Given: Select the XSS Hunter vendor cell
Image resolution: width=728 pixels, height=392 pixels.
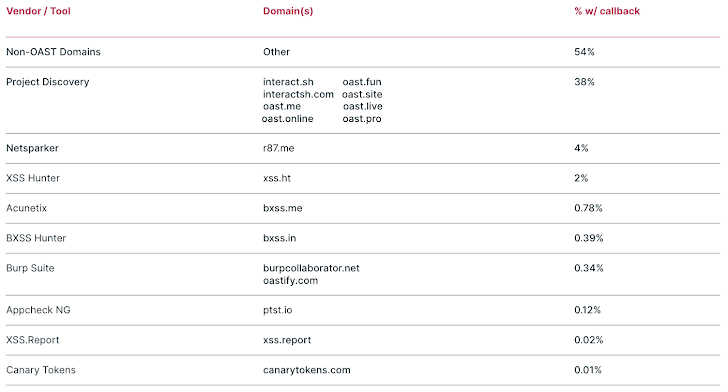Looking at the screenshot, I should point(32,178).
